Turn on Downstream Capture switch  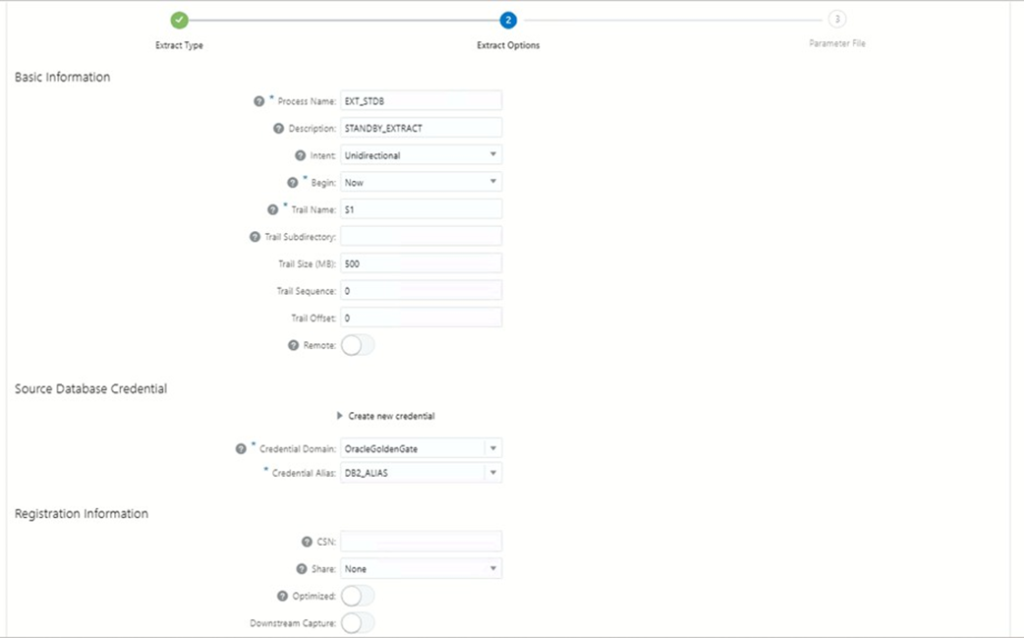pos(358,623)
